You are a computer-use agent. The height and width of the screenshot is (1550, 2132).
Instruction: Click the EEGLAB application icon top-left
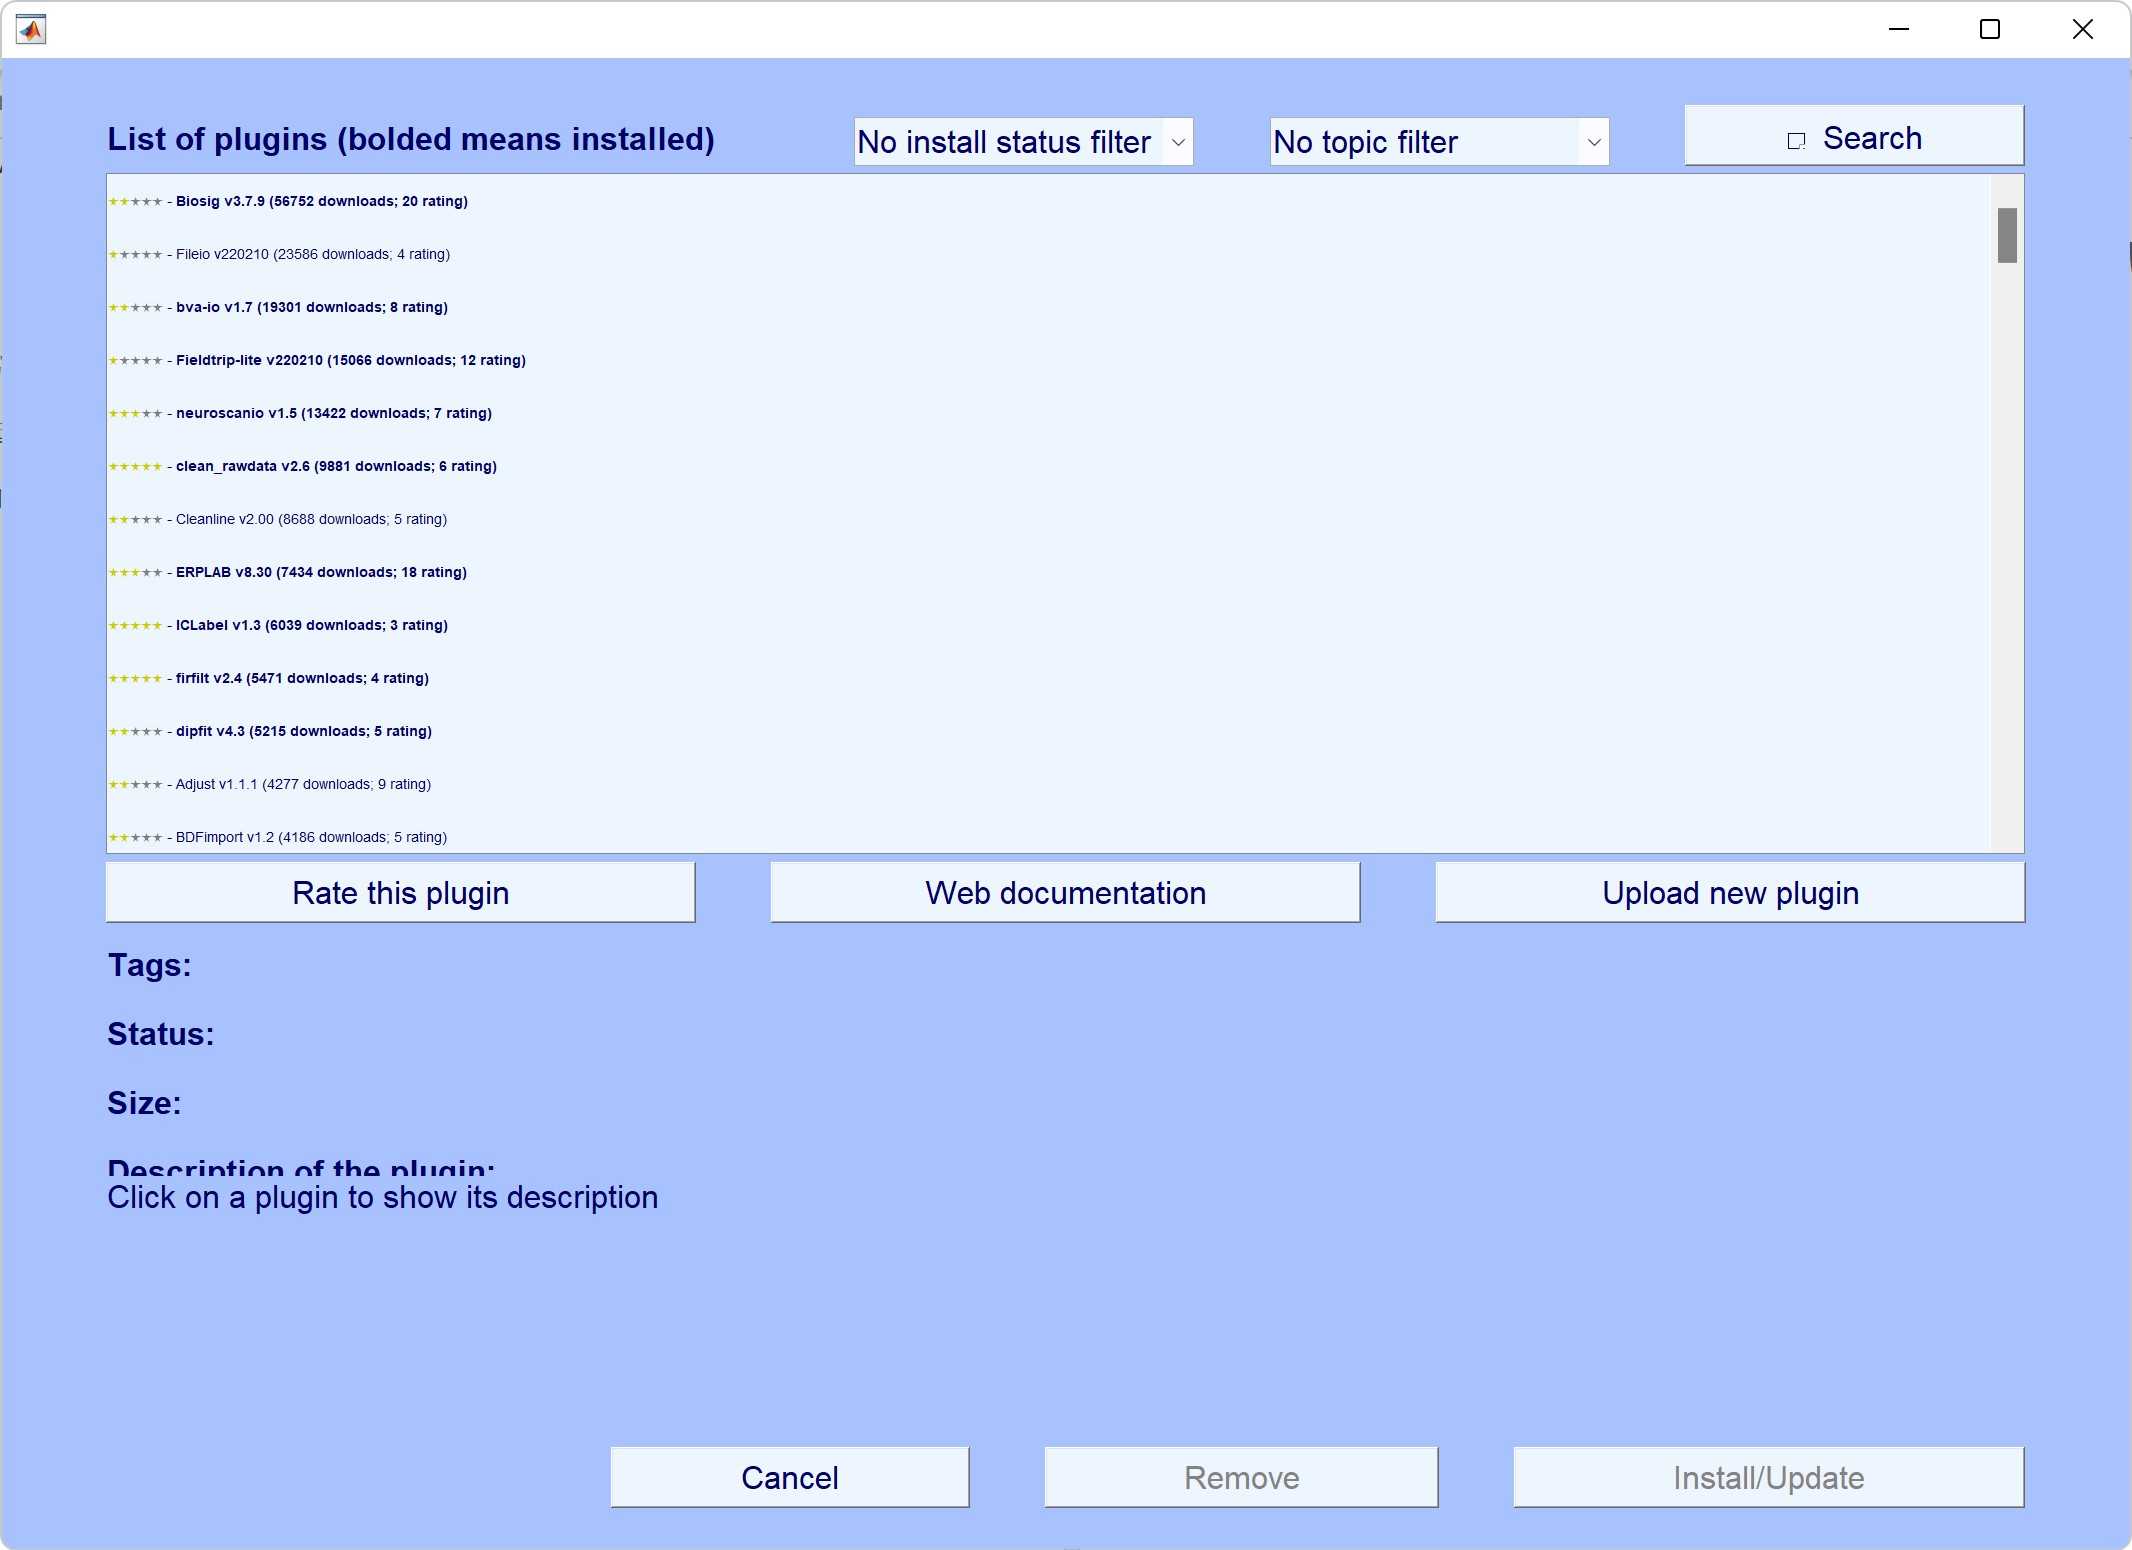31,30
